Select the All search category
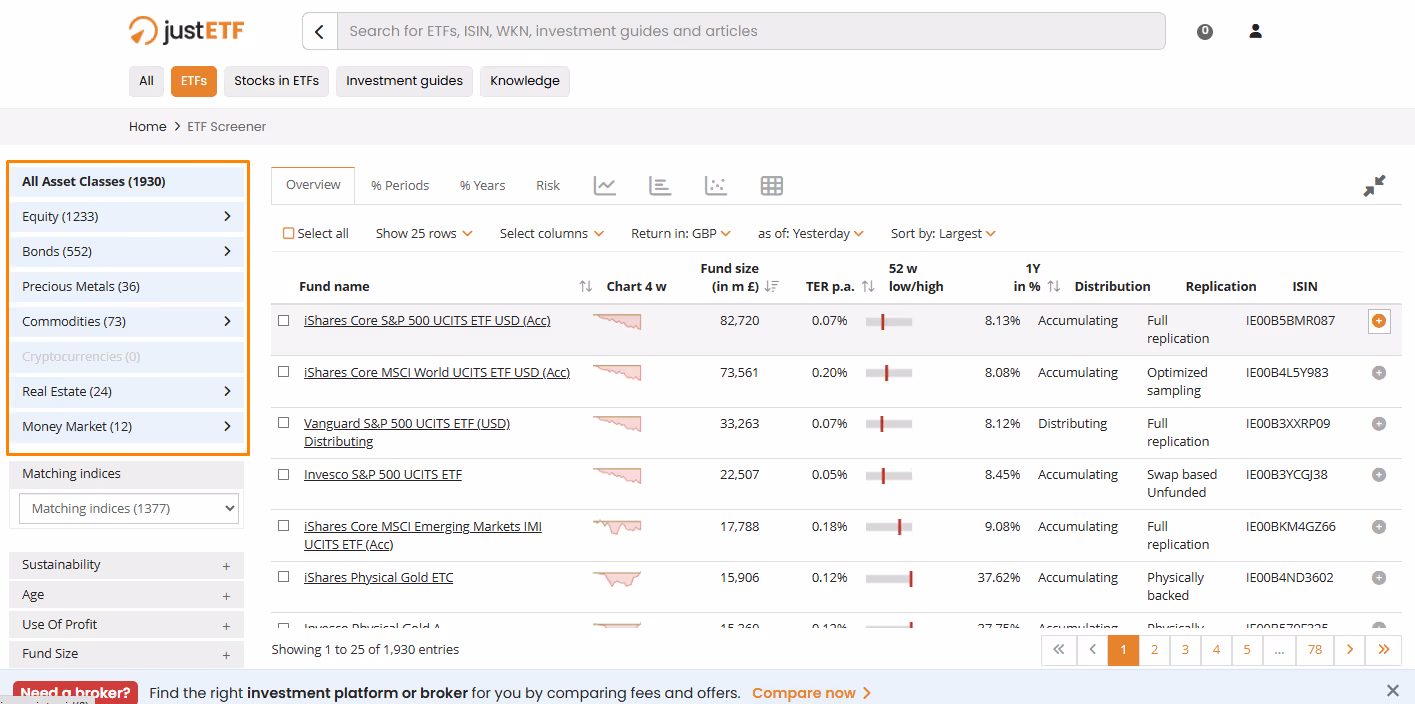 click(x=146, y=81)
